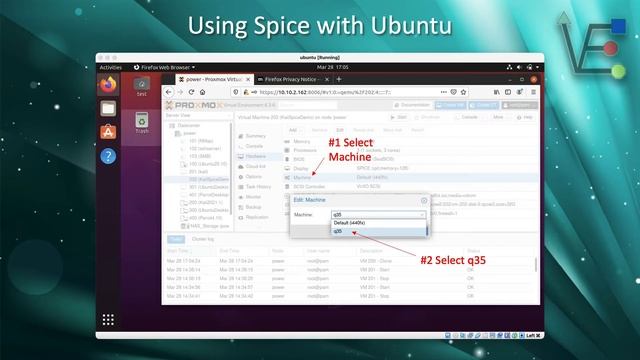Open Firefox library icon

coord(496,92)
